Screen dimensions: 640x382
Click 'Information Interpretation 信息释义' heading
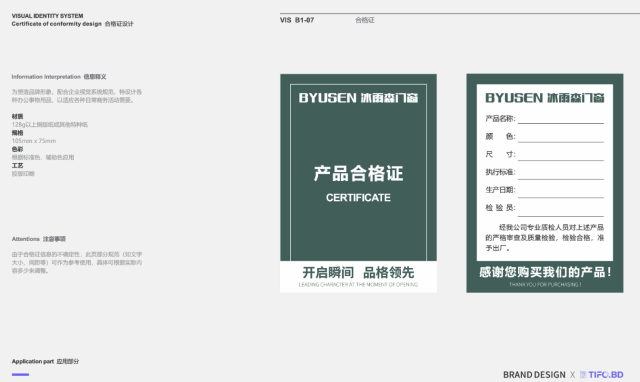59,77
